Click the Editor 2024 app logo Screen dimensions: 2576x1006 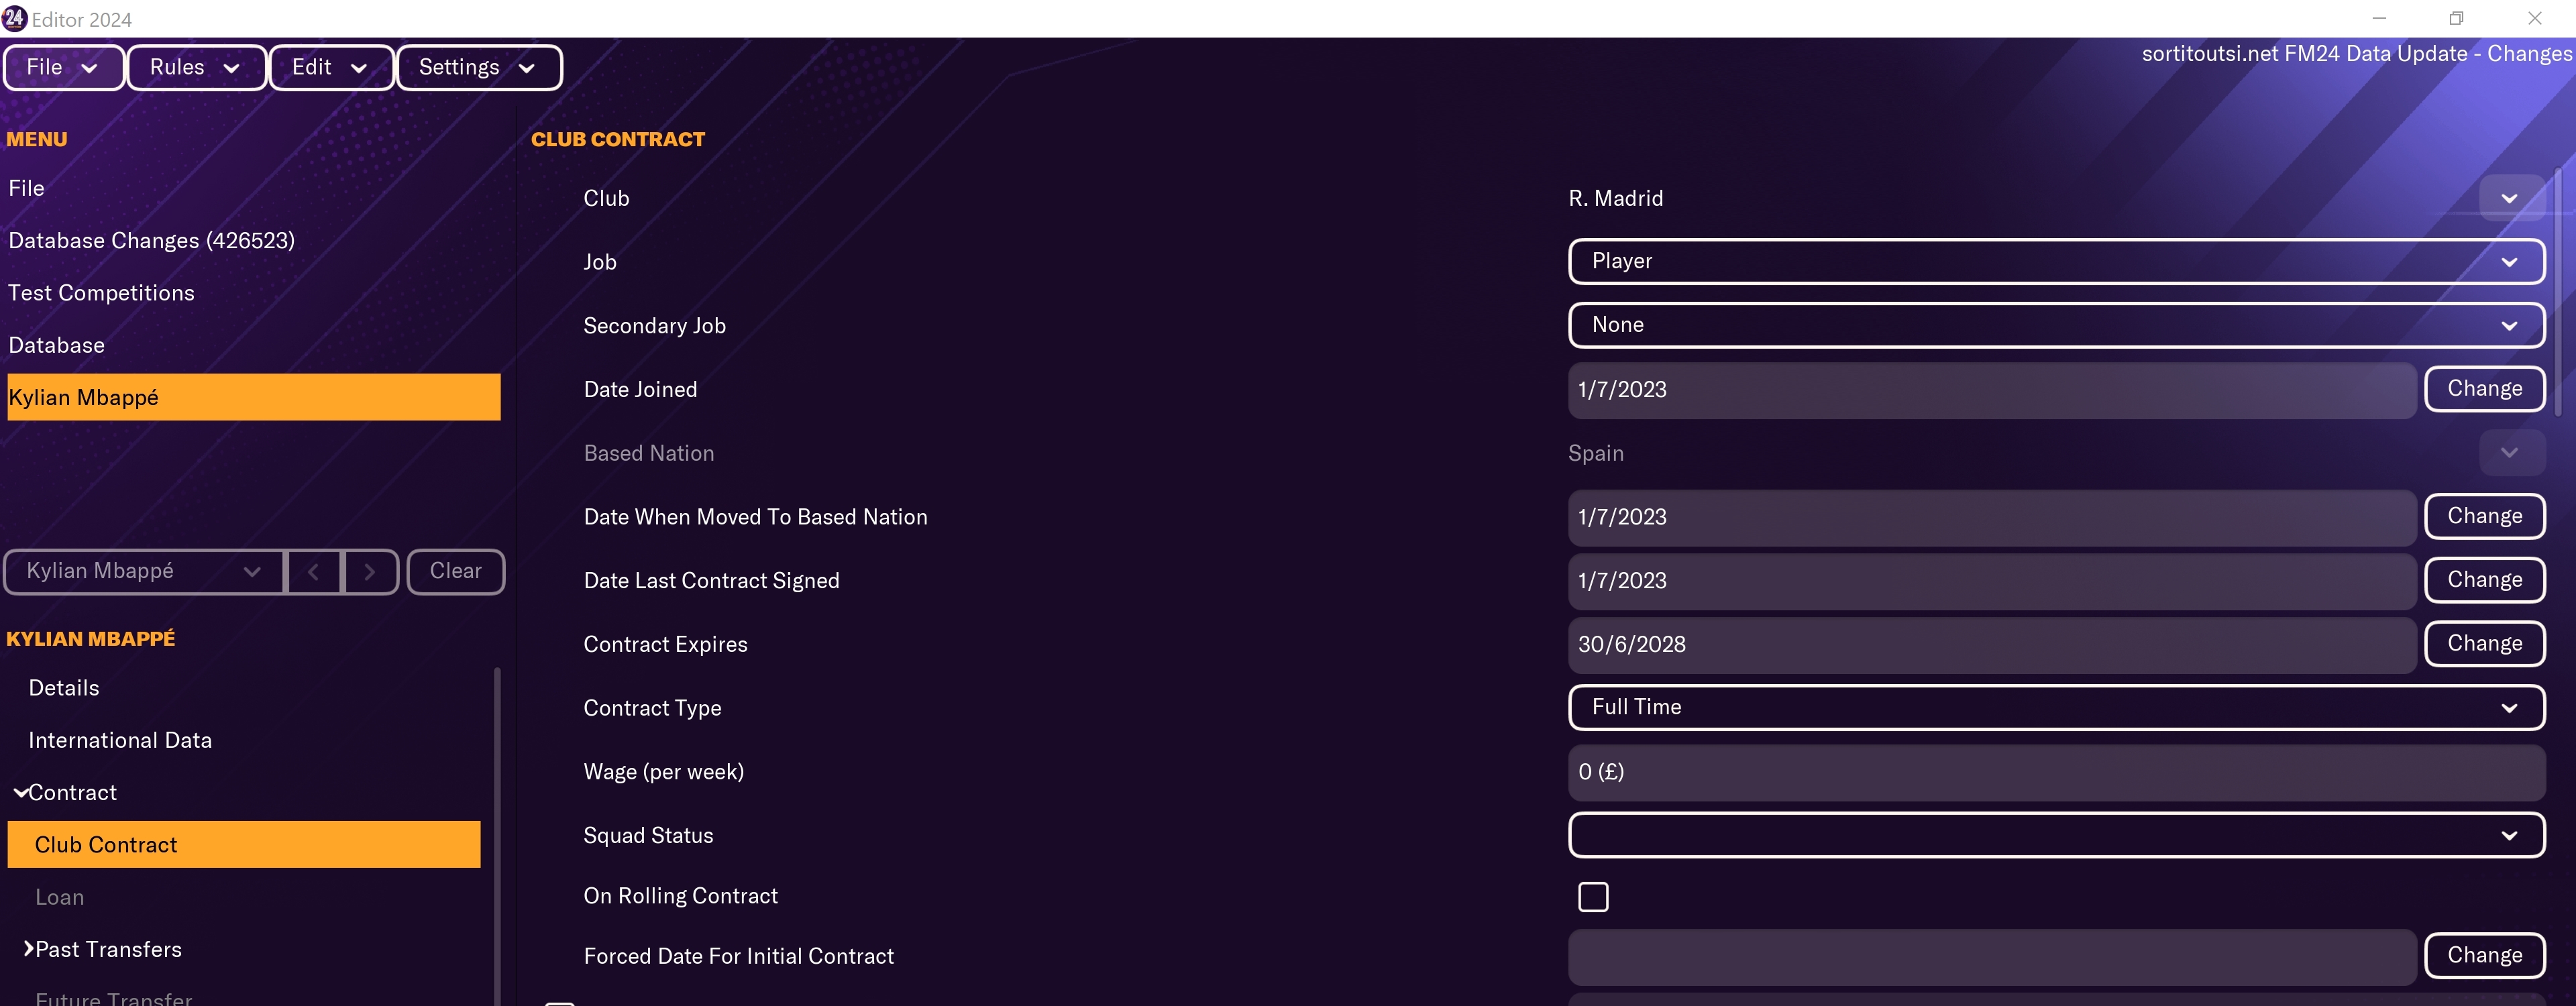click(14, 18)
